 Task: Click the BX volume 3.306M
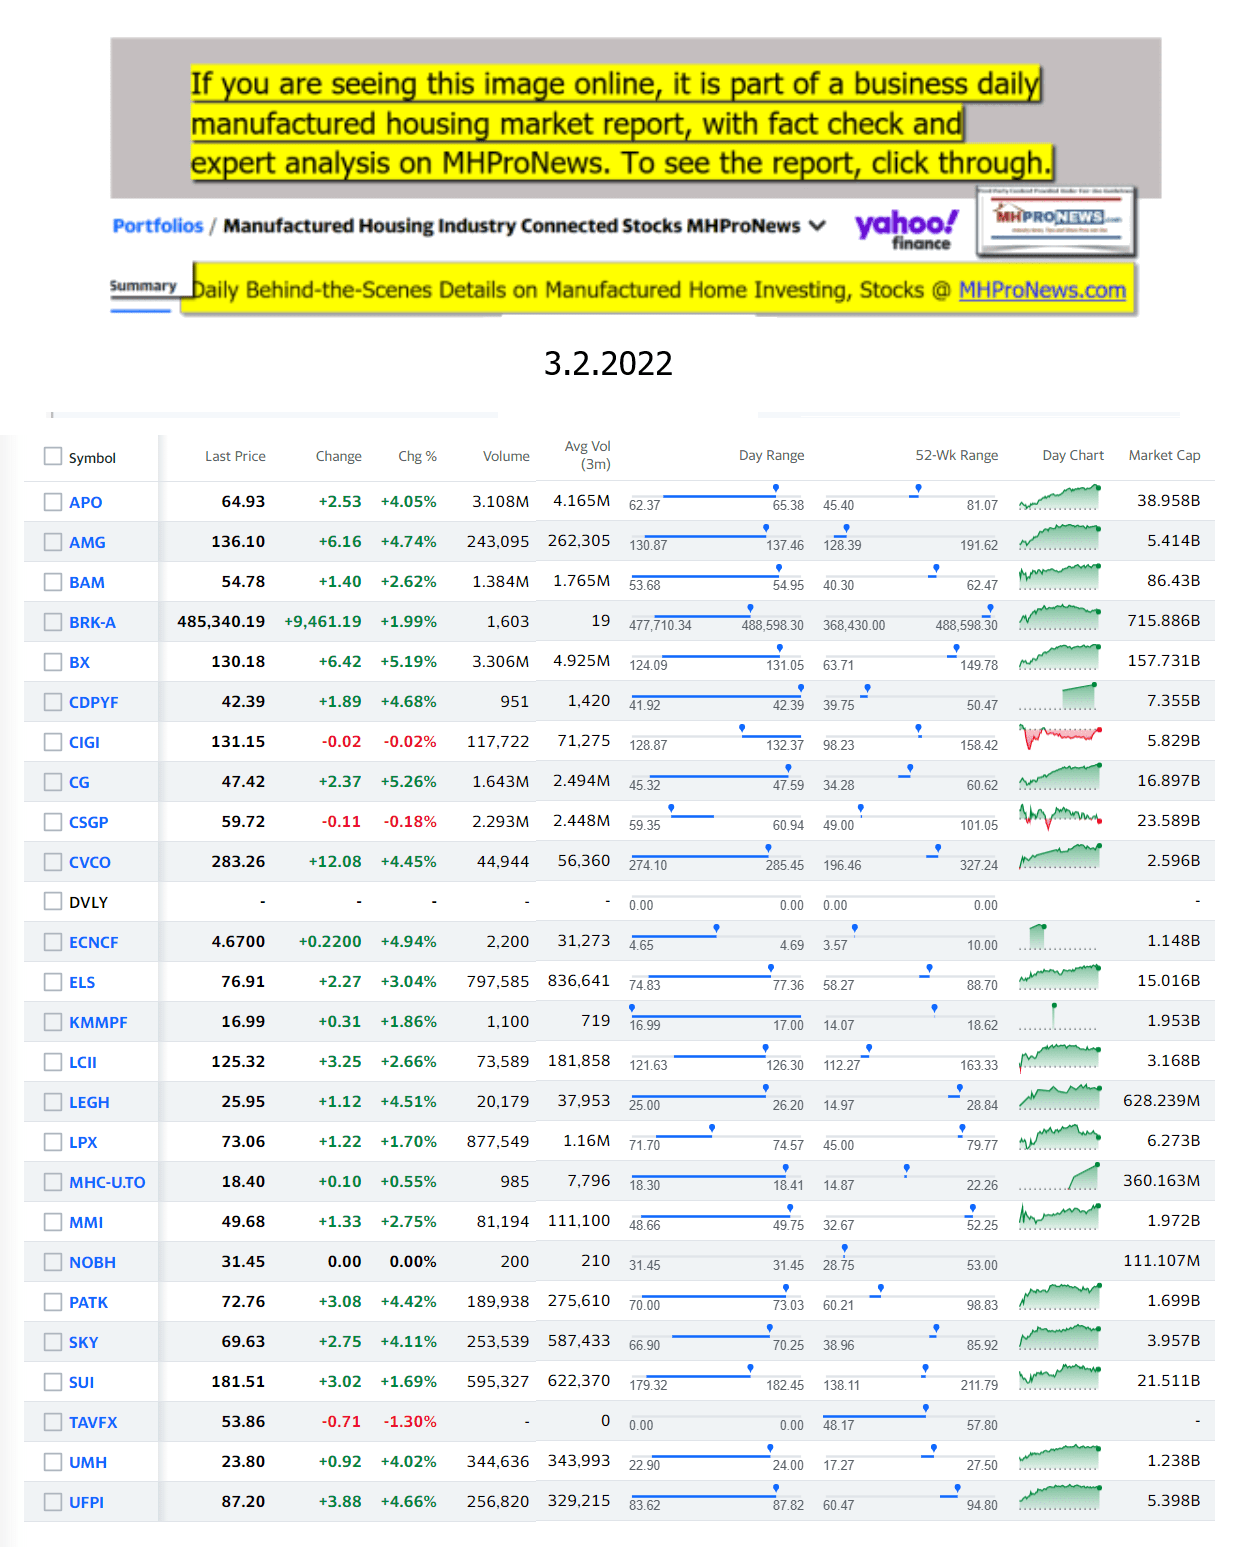(501, 662)
